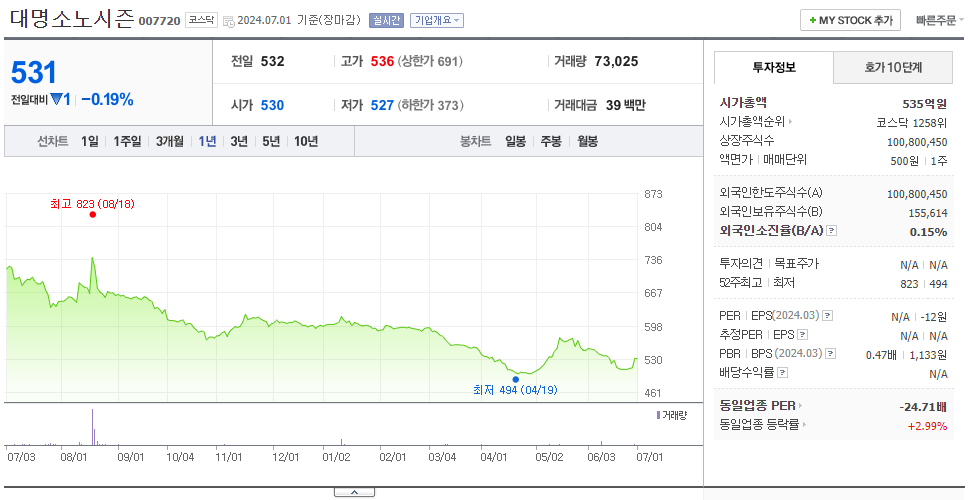The width and height of the screenshot is (968, 500).
Task: Click the 실시간 badge
Action: tap(386, 20)
